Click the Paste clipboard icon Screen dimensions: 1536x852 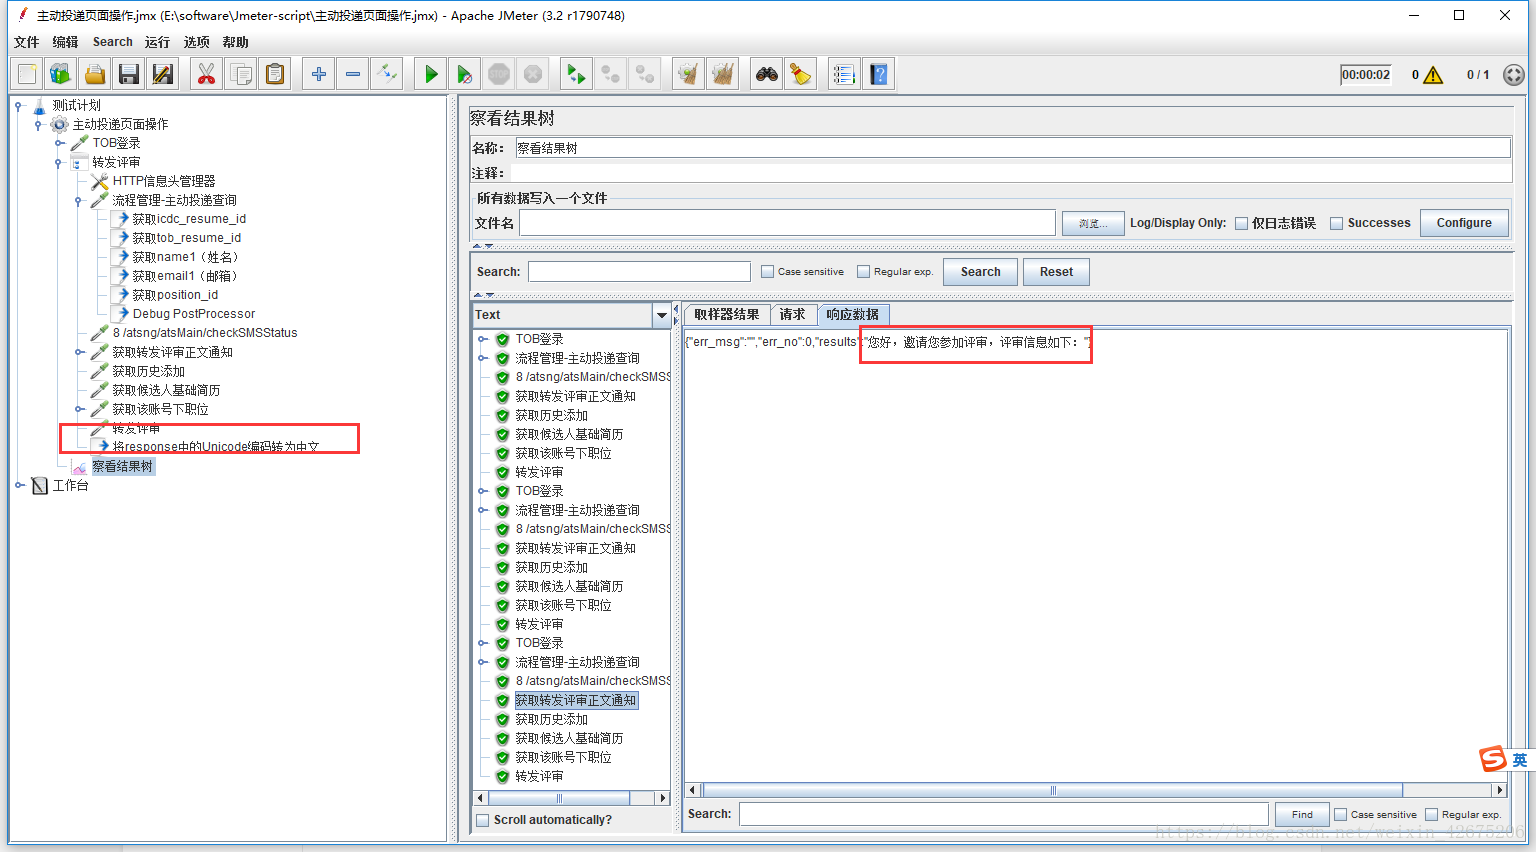tap(275, 74)
